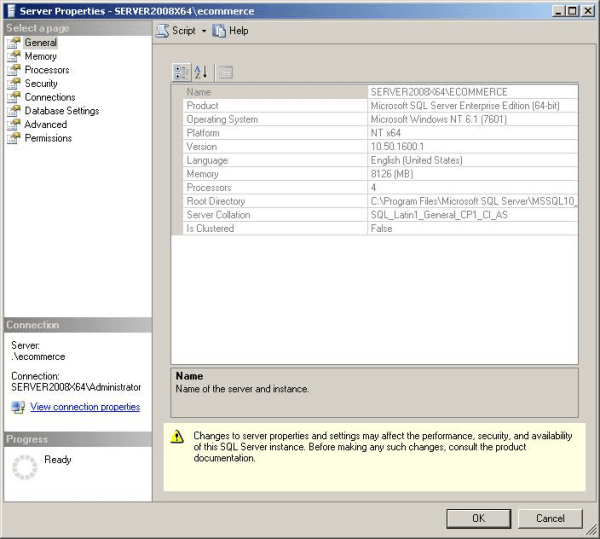Switch property grid to Categorized view
Viewport: 600px width, 539px height.
[x=181, y=72]
